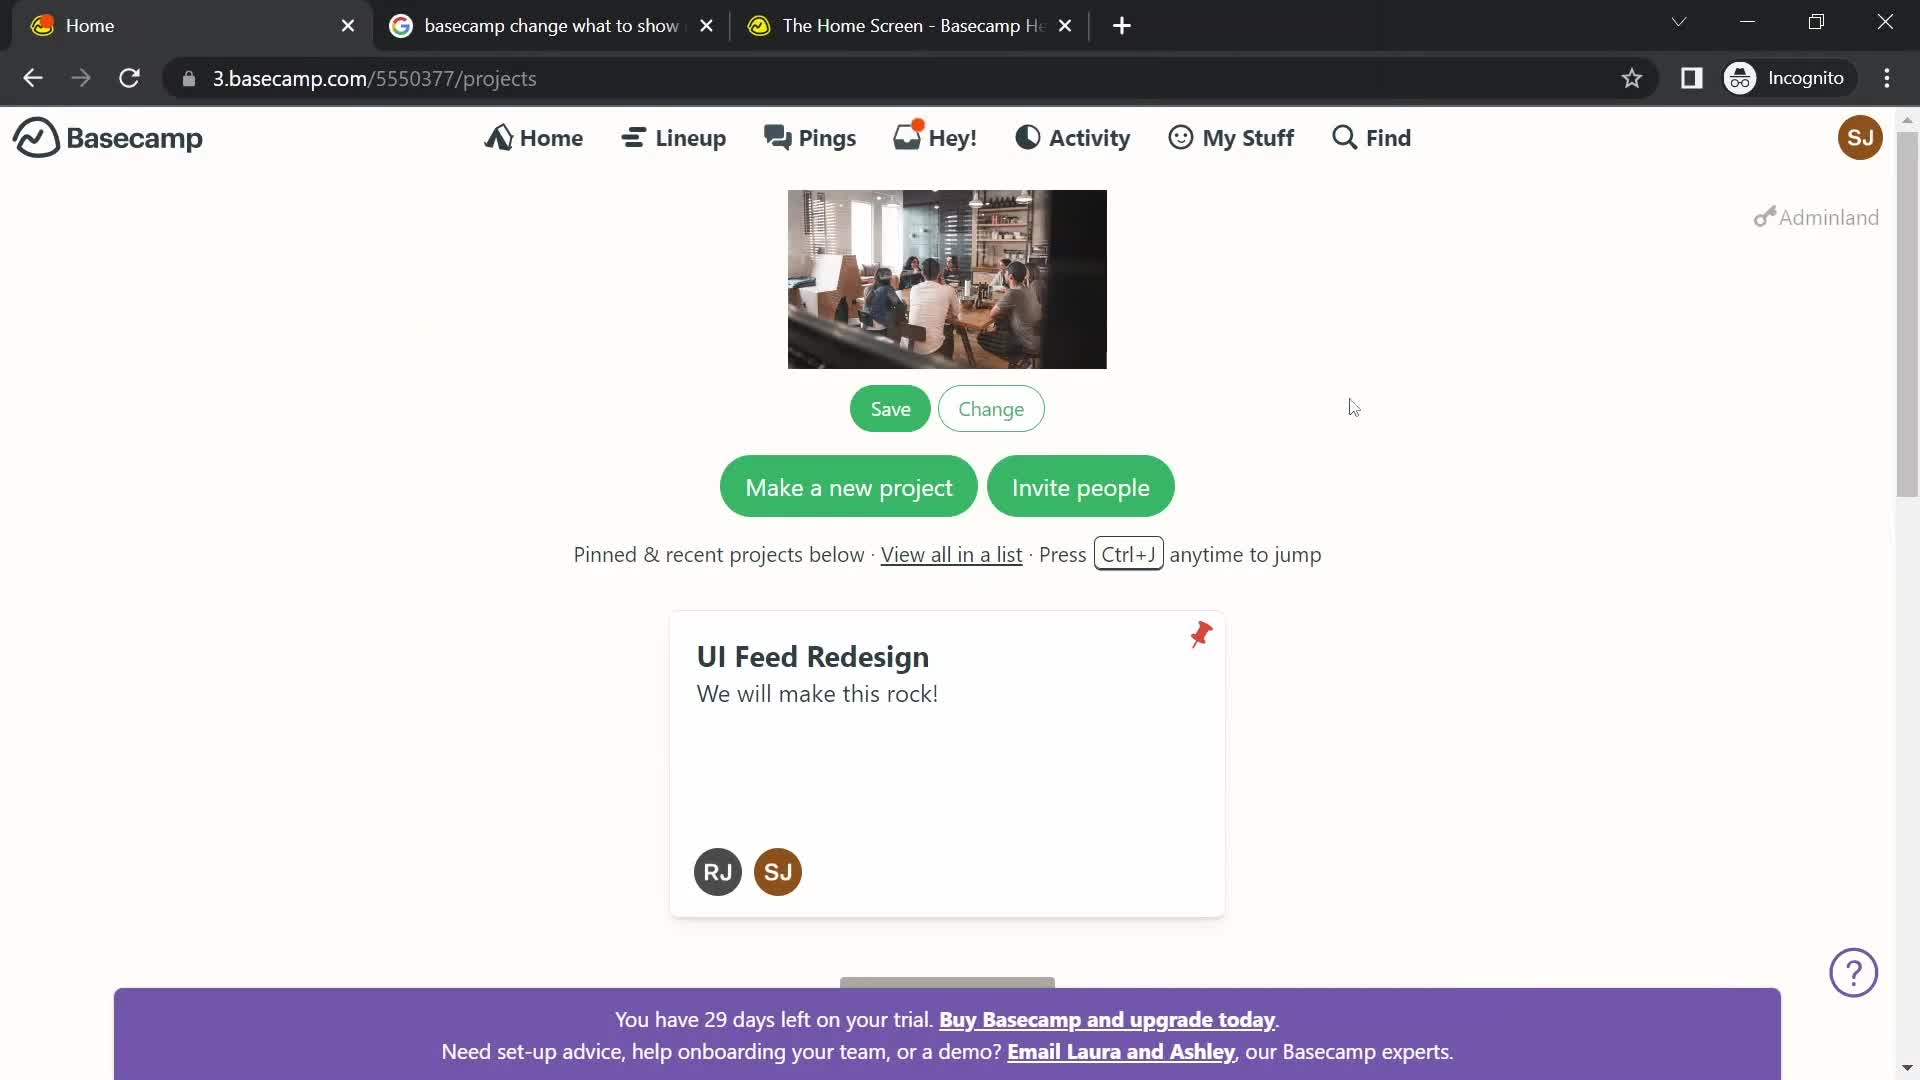Expand View all in a list
Screen dimensions: 1920x1080
[951, 553]
